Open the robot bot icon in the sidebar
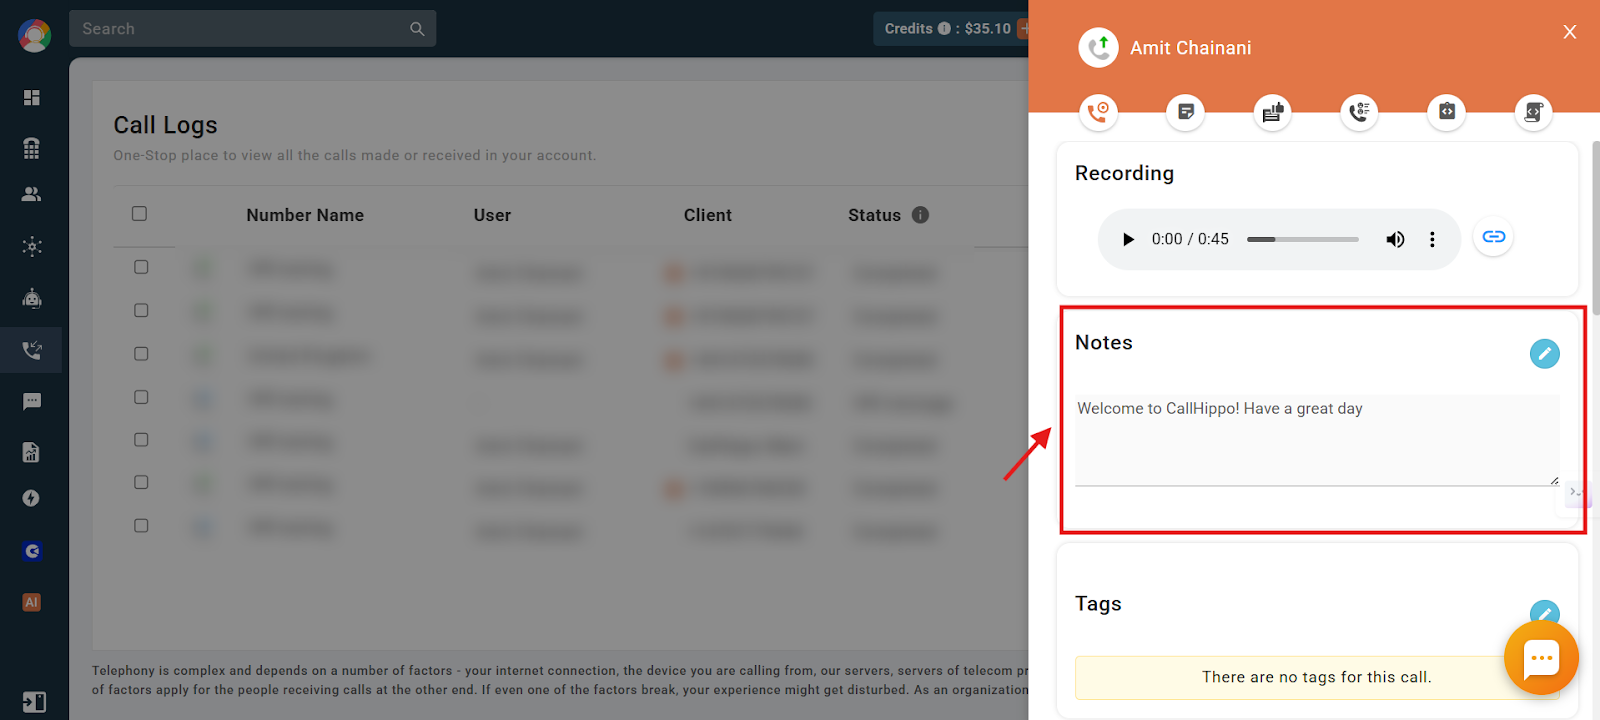The height and width of the screenshot is (720, 1600). (x=32, y=298)
